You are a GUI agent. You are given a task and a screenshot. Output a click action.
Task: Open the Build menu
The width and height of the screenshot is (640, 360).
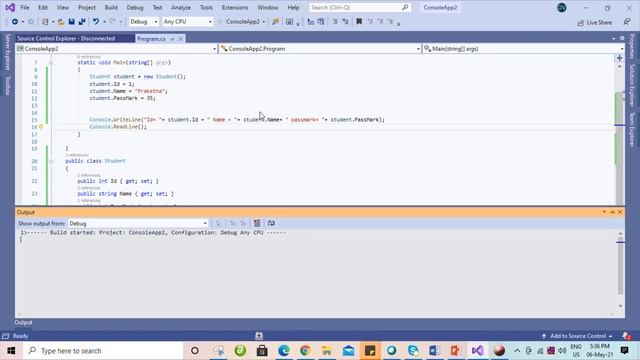pyautogui.click(x=111, y=7)
